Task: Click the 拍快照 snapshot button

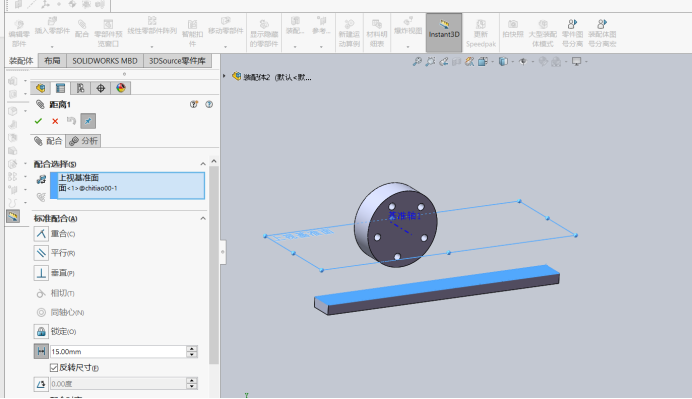Action: pyautogui.click(x=512, y=29)
